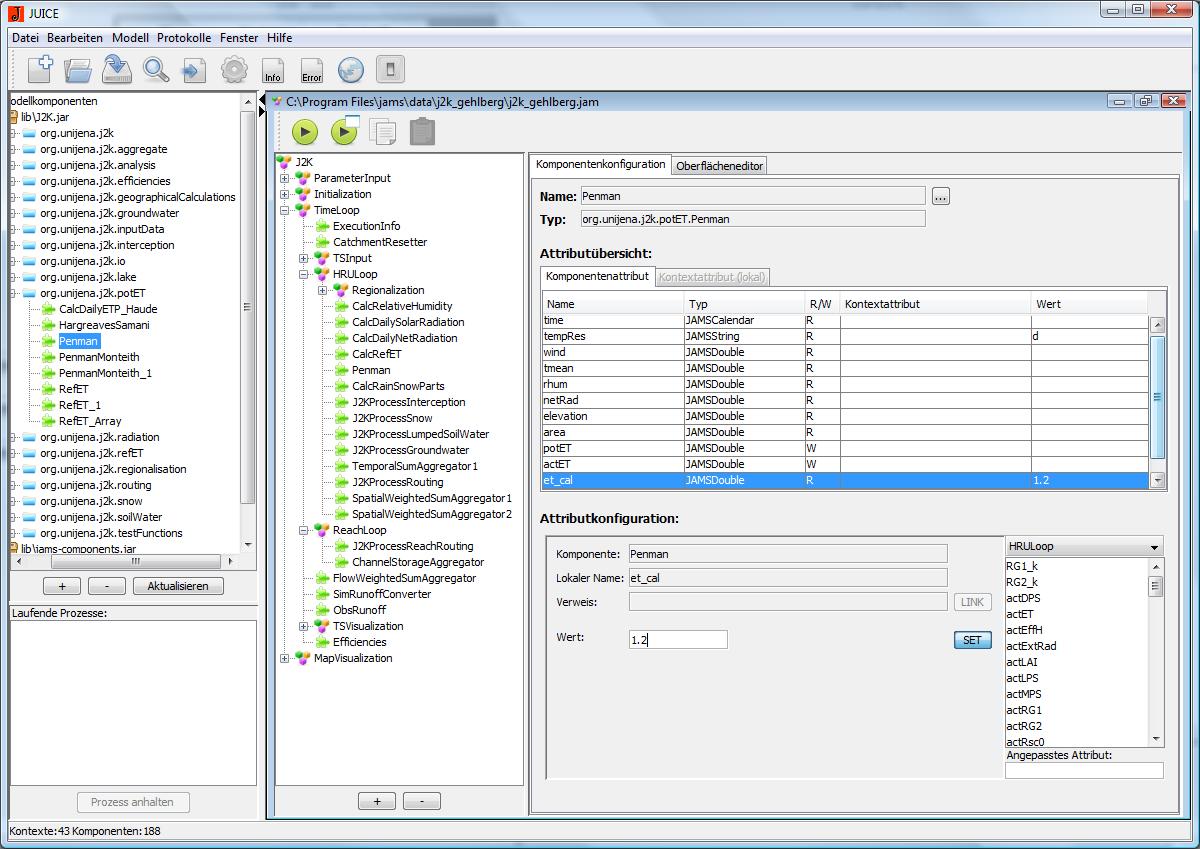Viewport: 1200px width, 849px height.
Task: Run the model with the green play button
Action: point(305,132)
